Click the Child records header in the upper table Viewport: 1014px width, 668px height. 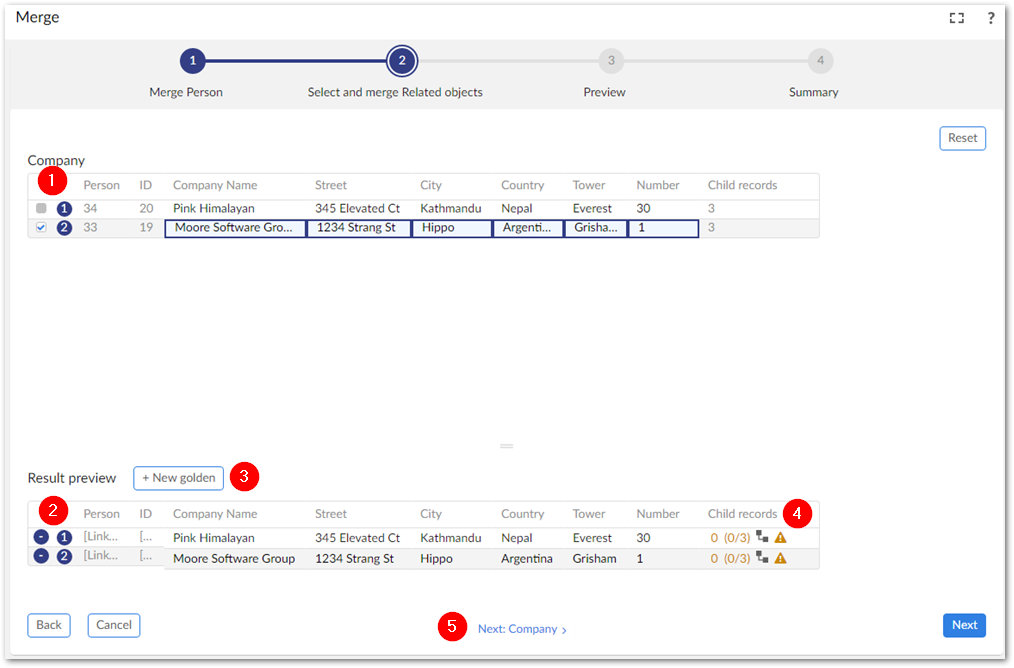(742, 185)
